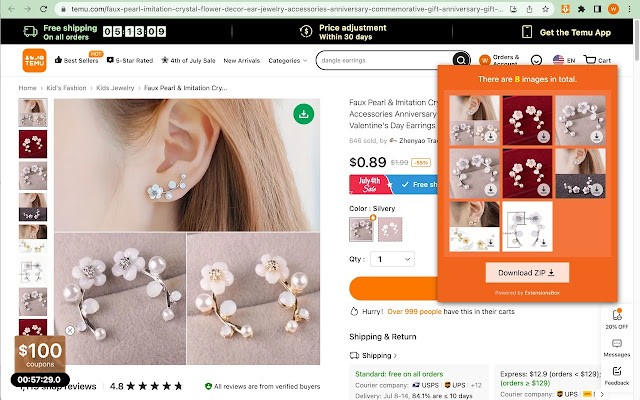
Task: Click the green download icon on main image
Action: 303,114
